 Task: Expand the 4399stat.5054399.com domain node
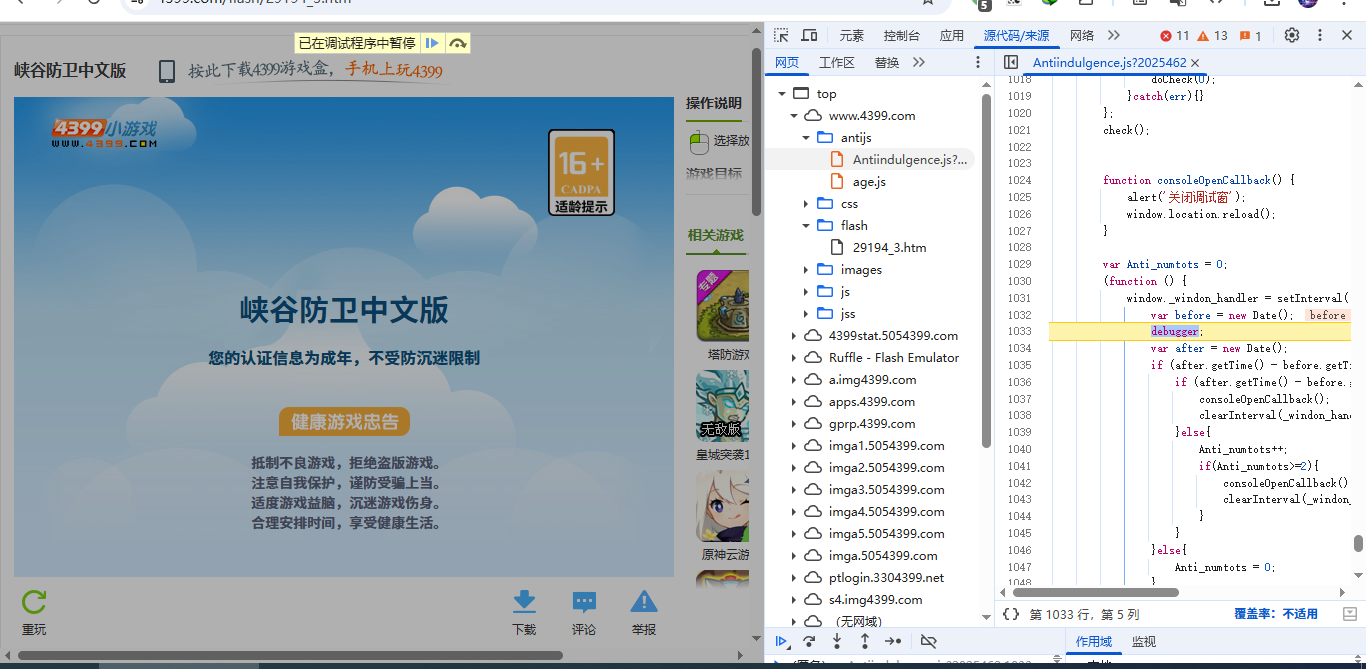(794, 336)
